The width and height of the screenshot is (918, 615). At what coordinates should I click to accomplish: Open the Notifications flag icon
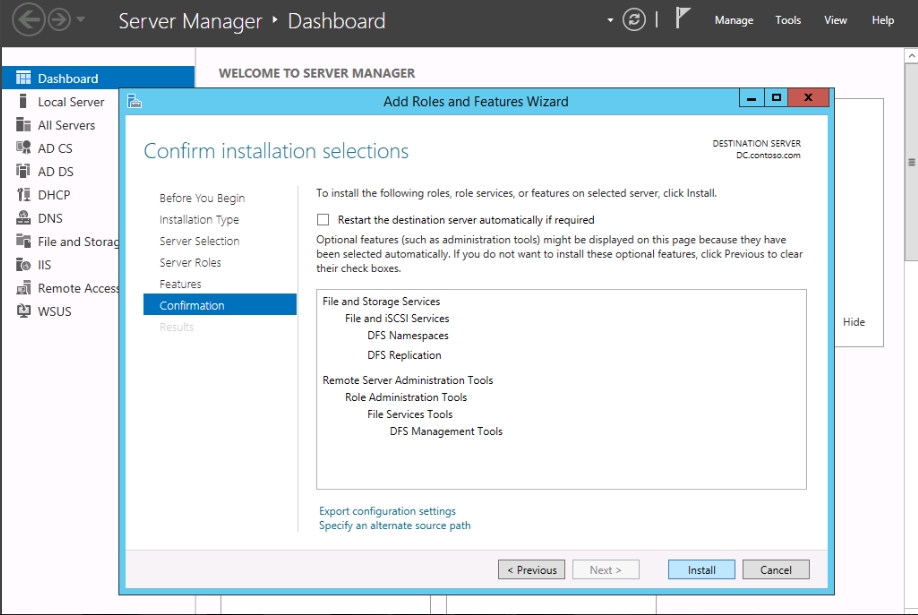coord(683,19)
